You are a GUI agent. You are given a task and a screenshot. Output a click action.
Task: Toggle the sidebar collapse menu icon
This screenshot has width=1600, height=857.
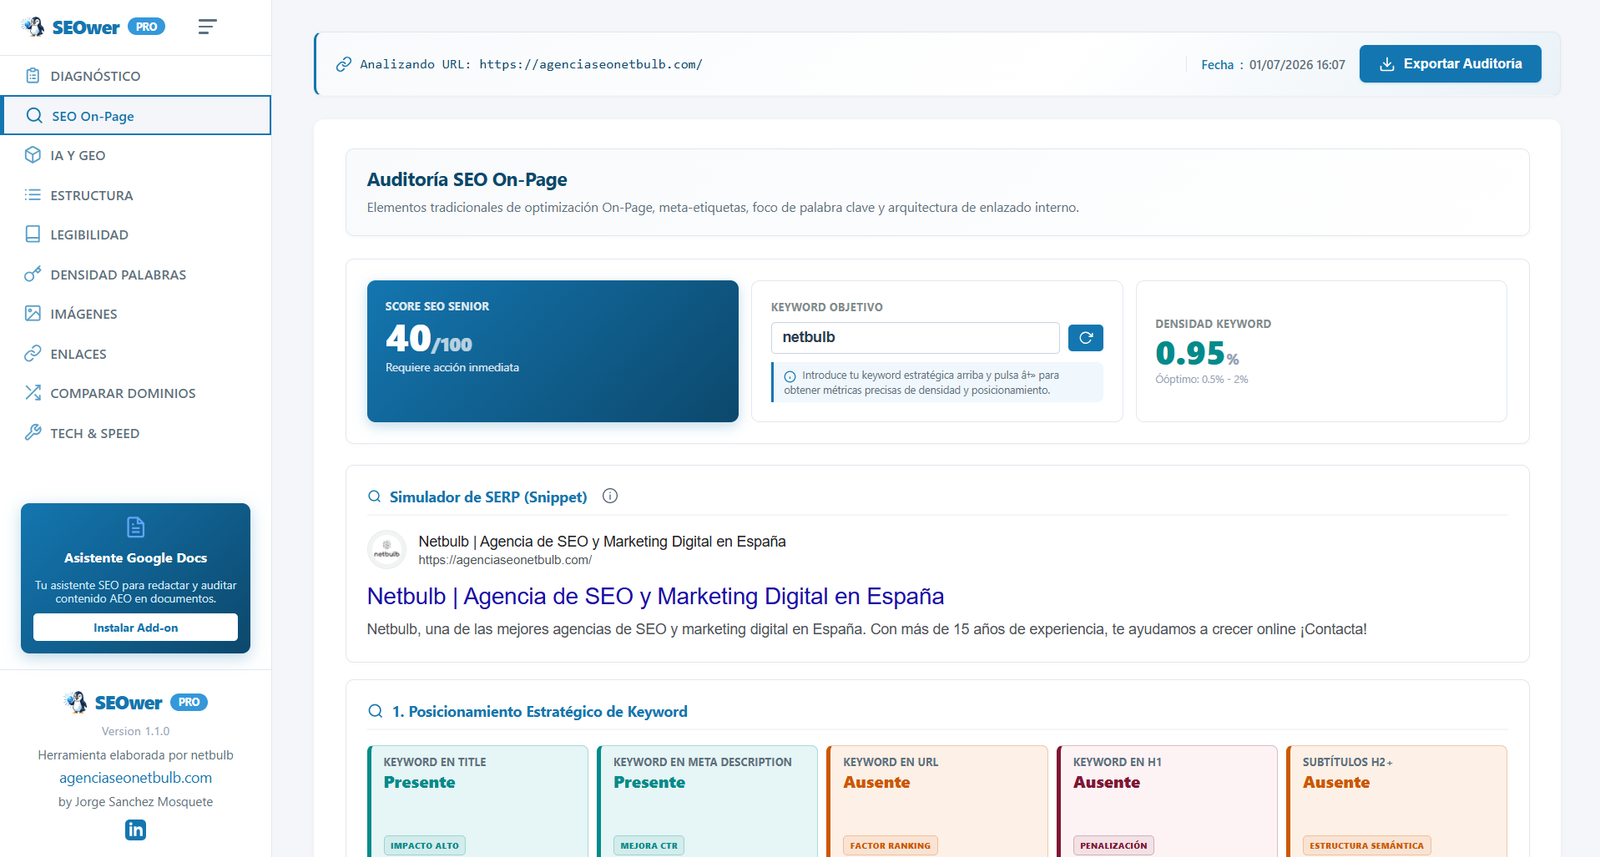tap(207, 27)
